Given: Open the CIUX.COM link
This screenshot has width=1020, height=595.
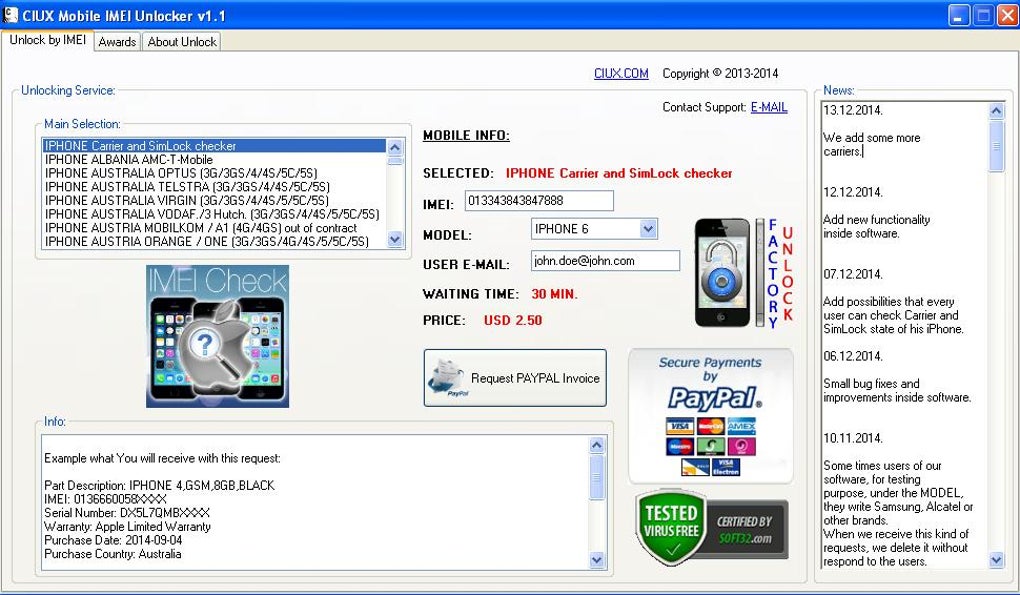Looking at the screenshot, I should coord(621,73).
